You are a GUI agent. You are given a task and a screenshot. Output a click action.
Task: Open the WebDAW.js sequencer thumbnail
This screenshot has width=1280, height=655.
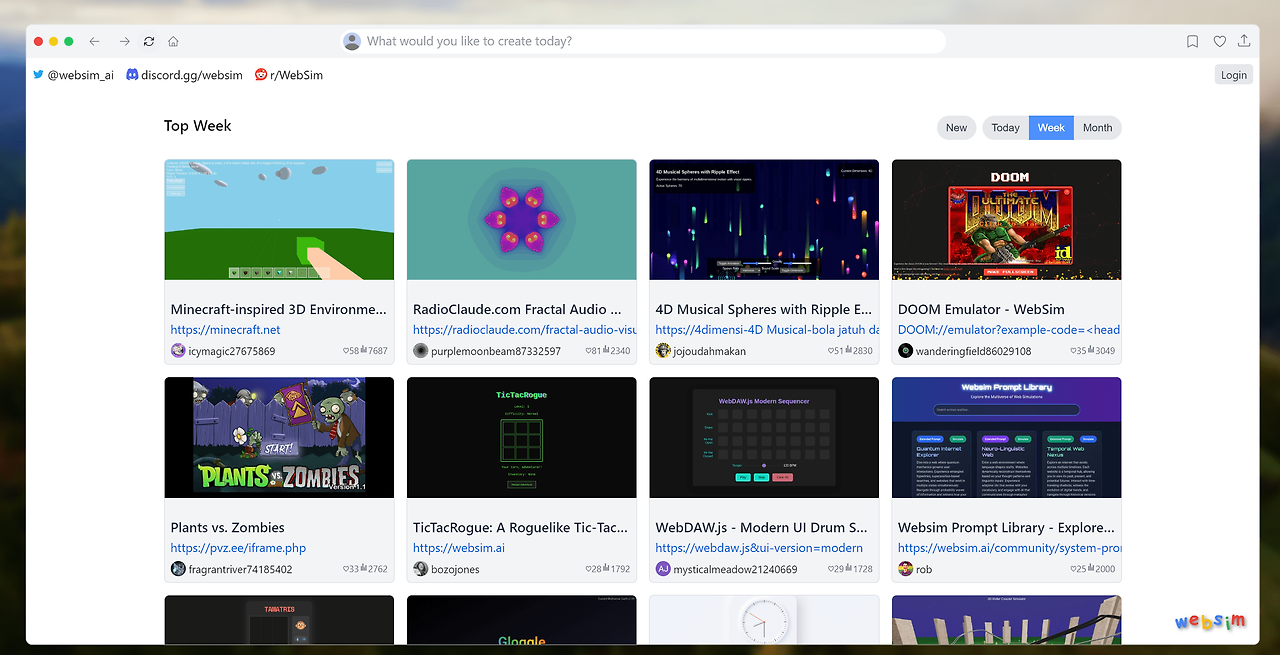click(764, 437)
